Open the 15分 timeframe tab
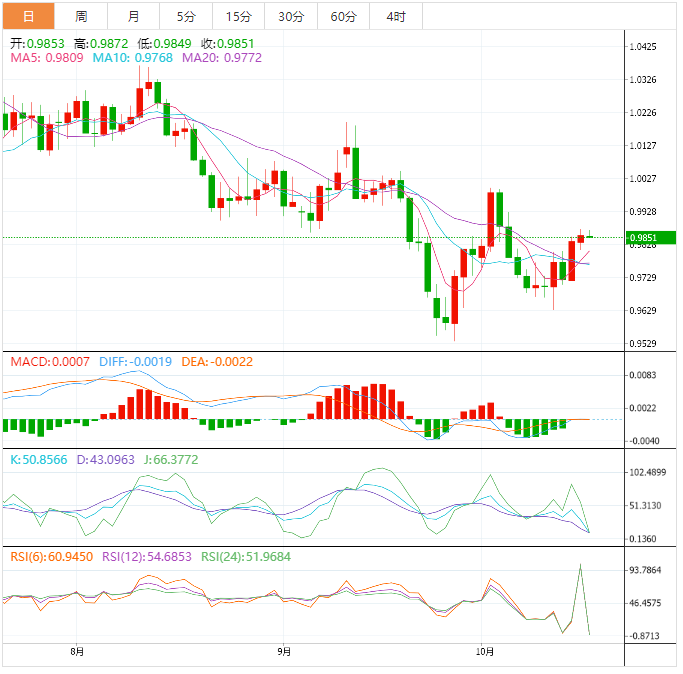 click(239, 17)
